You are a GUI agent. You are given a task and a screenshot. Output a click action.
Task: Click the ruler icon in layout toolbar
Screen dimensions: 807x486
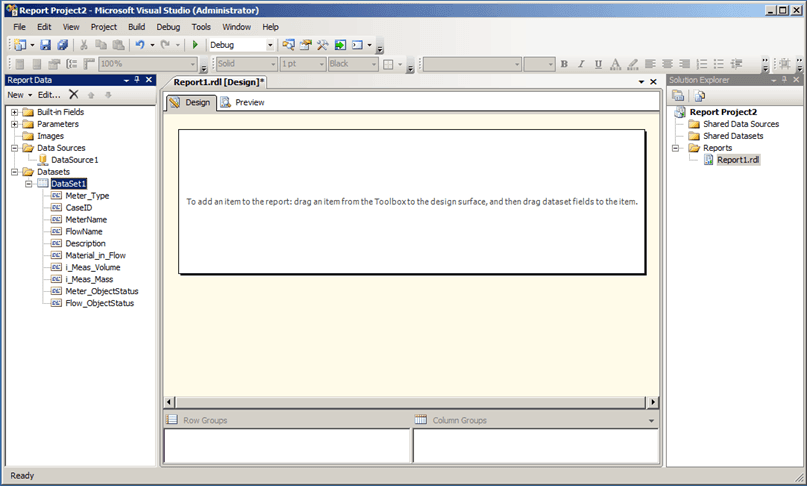pyautogui.click(x=89, y=64)
